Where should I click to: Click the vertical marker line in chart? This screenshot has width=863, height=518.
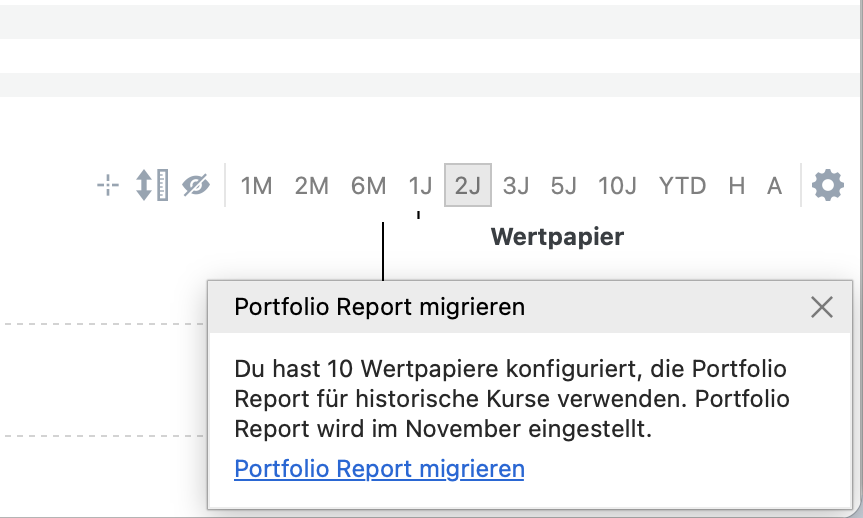tap(383, 250)
